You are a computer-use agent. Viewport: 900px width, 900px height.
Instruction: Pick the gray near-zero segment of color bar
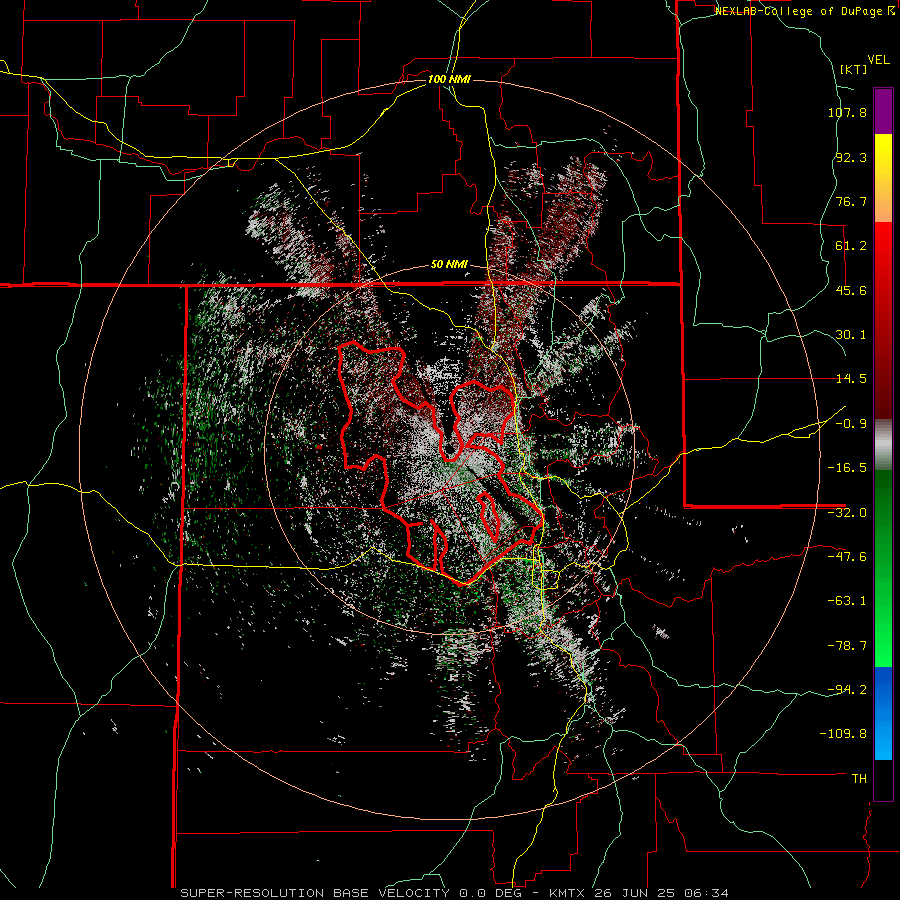pyautogui.click(x=883, y=445)
